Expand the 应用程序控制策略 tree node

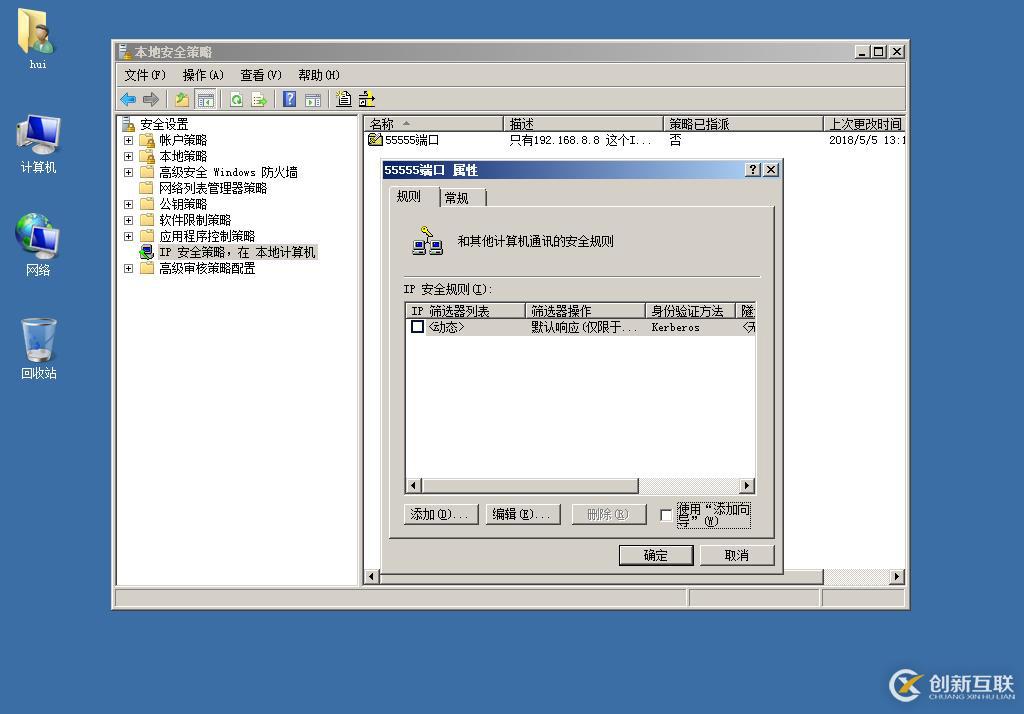click(129, 236)
